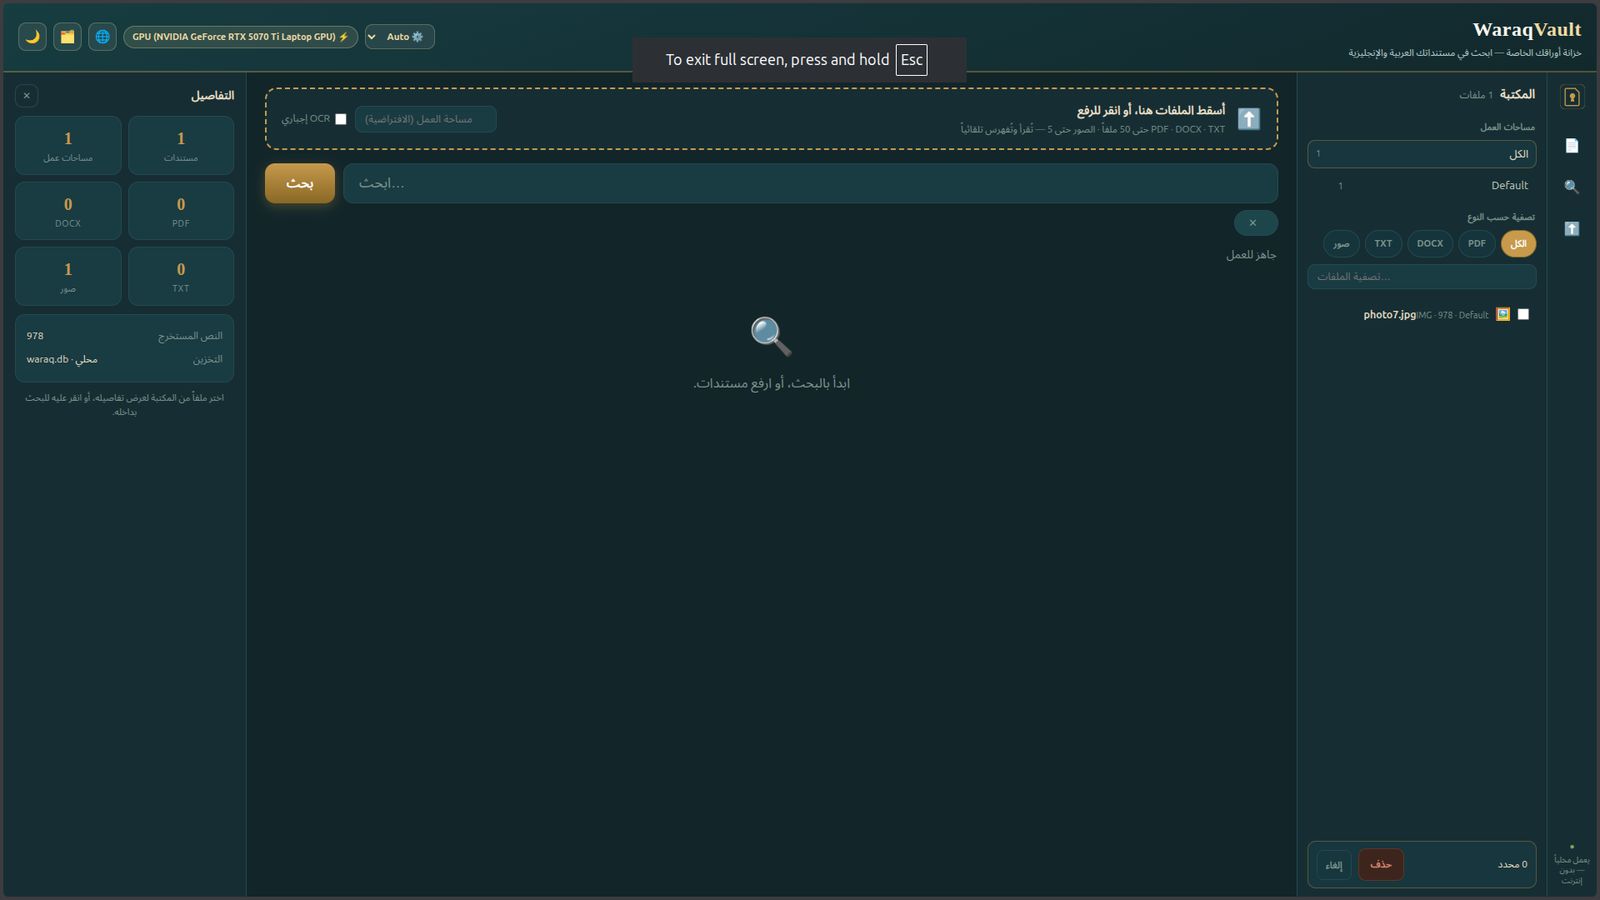Click the TXT count stat card
The height and width of the screenshot is (900, 1600).
181,276
